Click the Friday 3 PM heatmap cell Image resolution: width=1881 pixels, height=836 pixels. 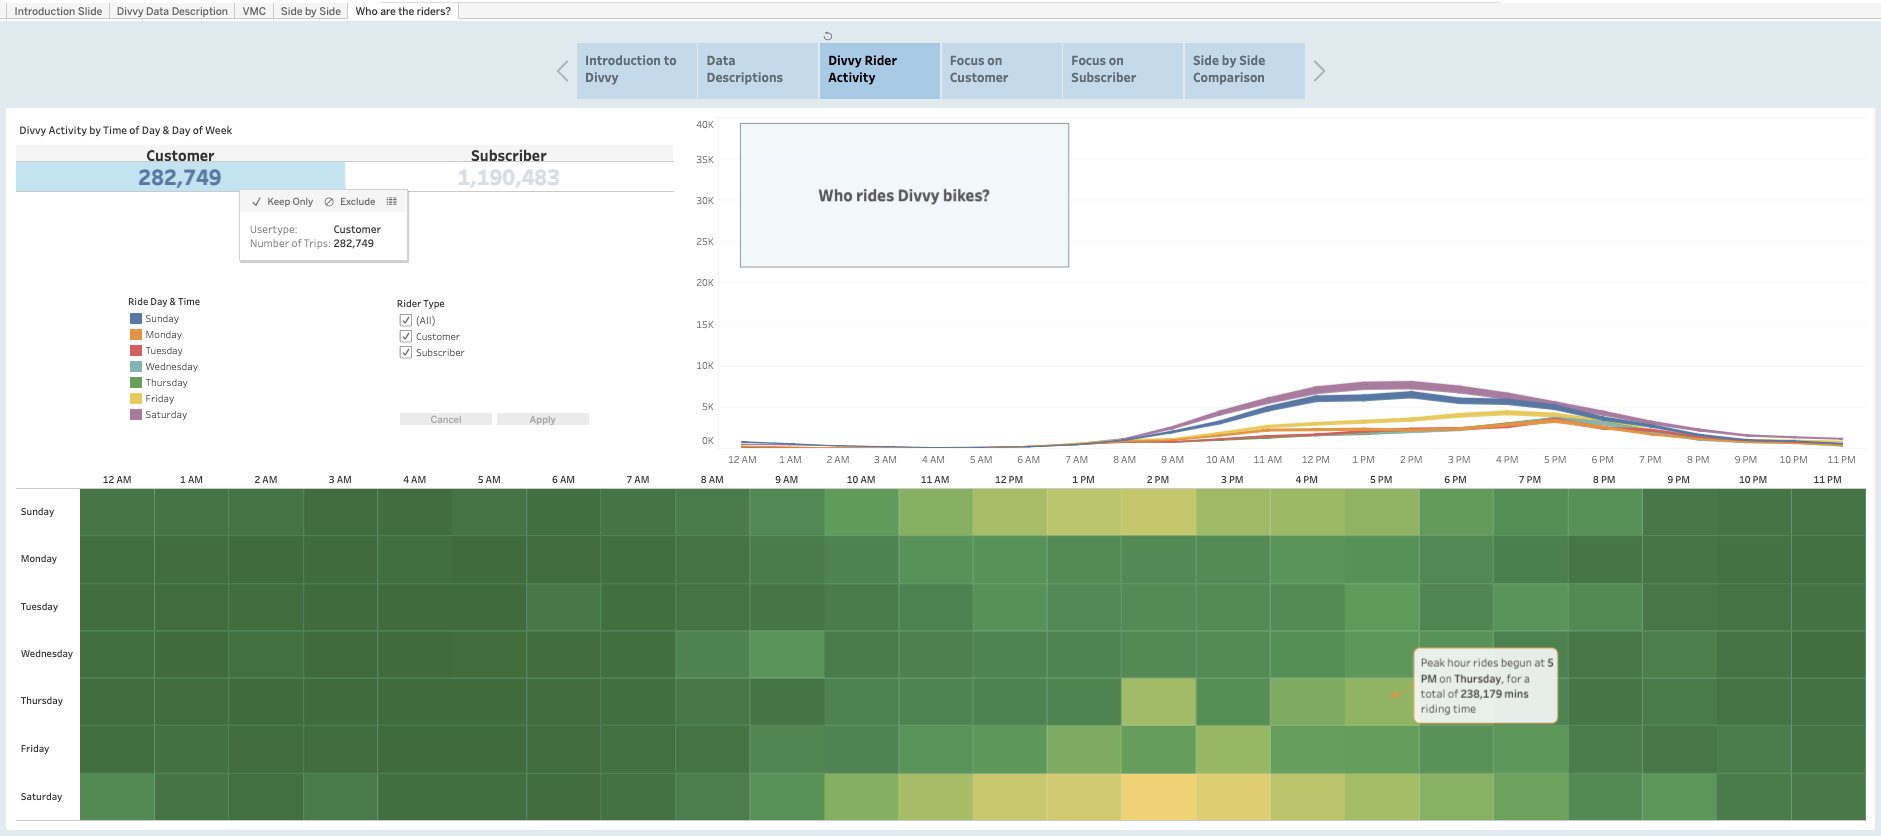click(x=1232, y=749)
